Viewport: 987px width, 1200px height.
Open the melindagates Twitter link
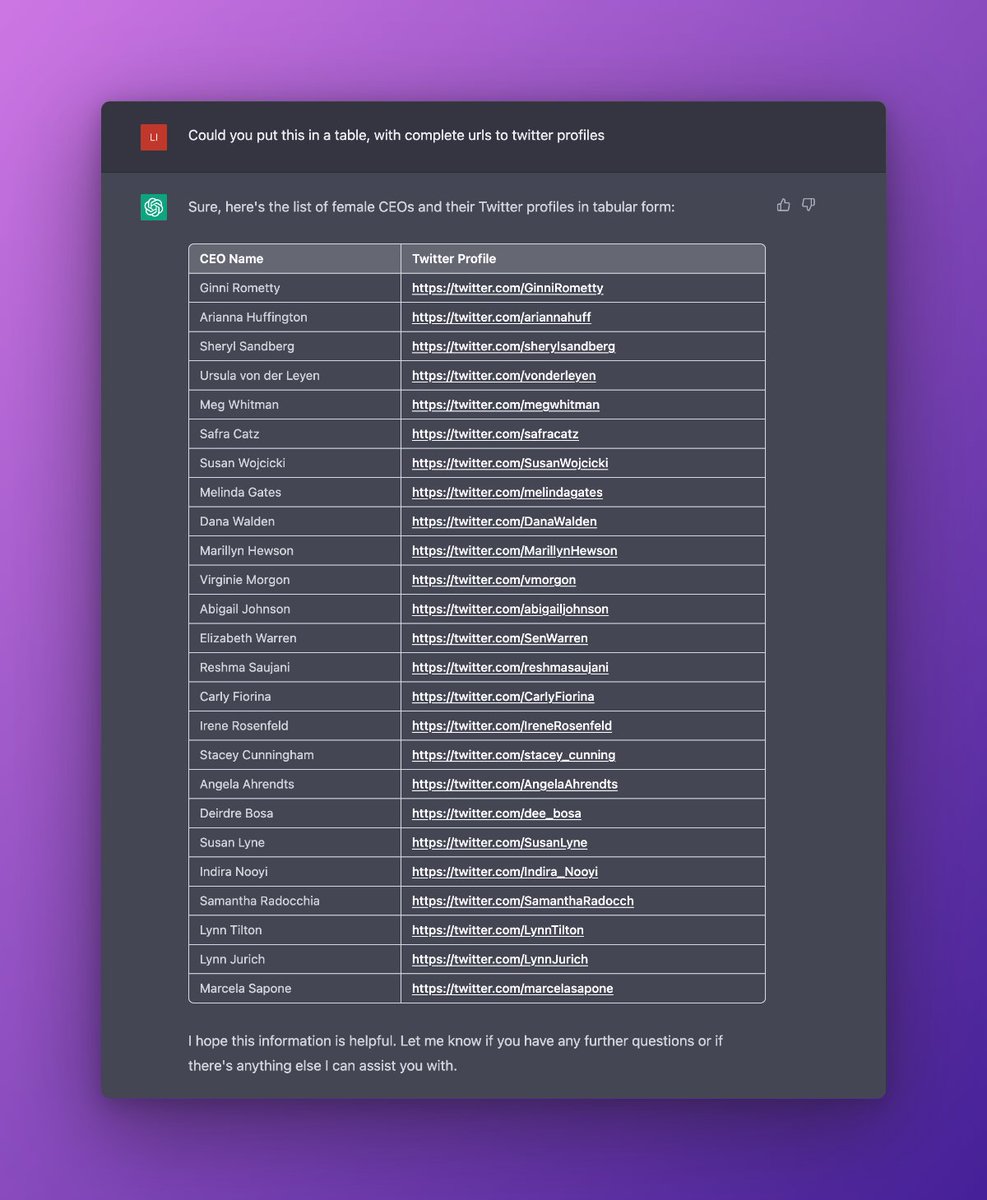tap(507, 492)
